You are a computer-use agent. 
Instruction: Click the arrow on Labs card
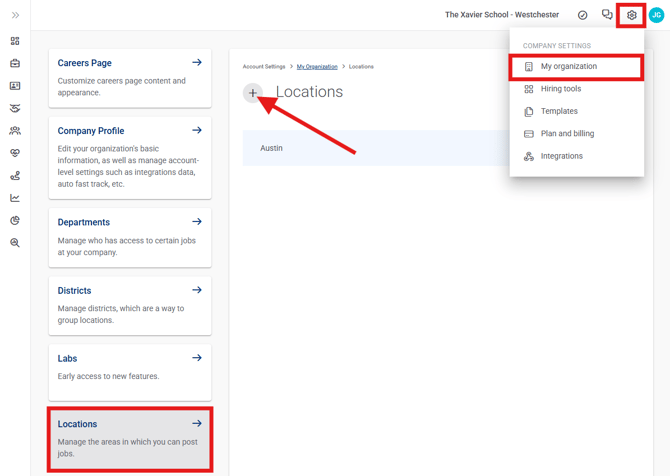pos(197,358)
